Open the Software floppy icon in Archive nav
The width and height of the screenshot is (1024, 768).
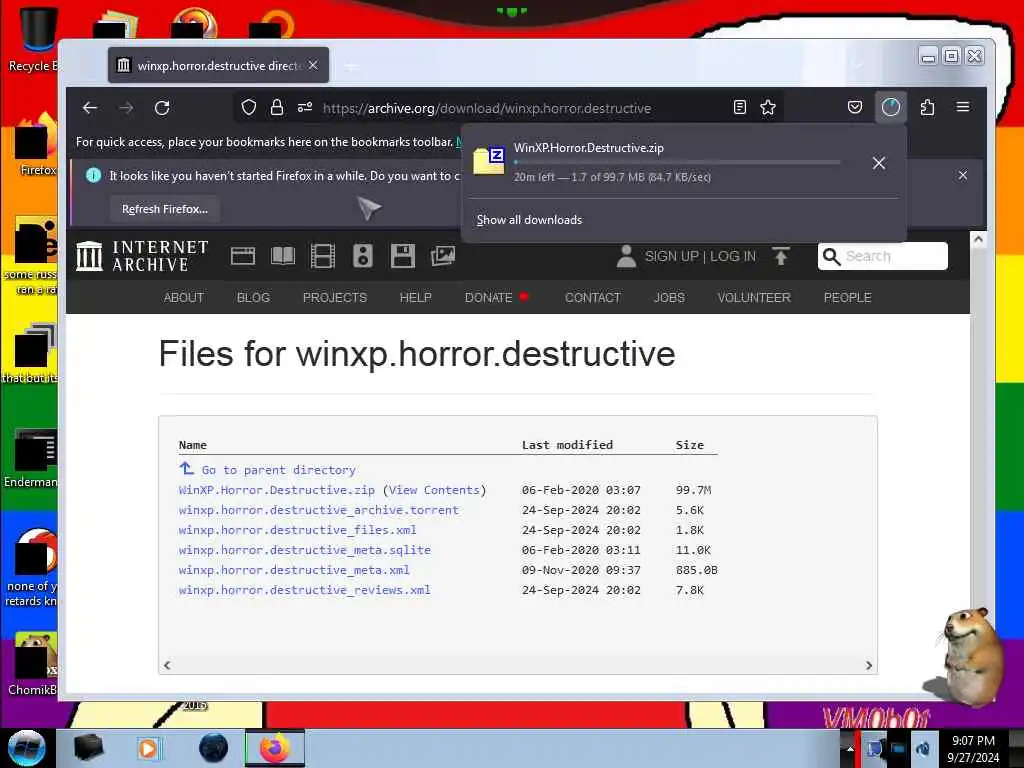403,256
